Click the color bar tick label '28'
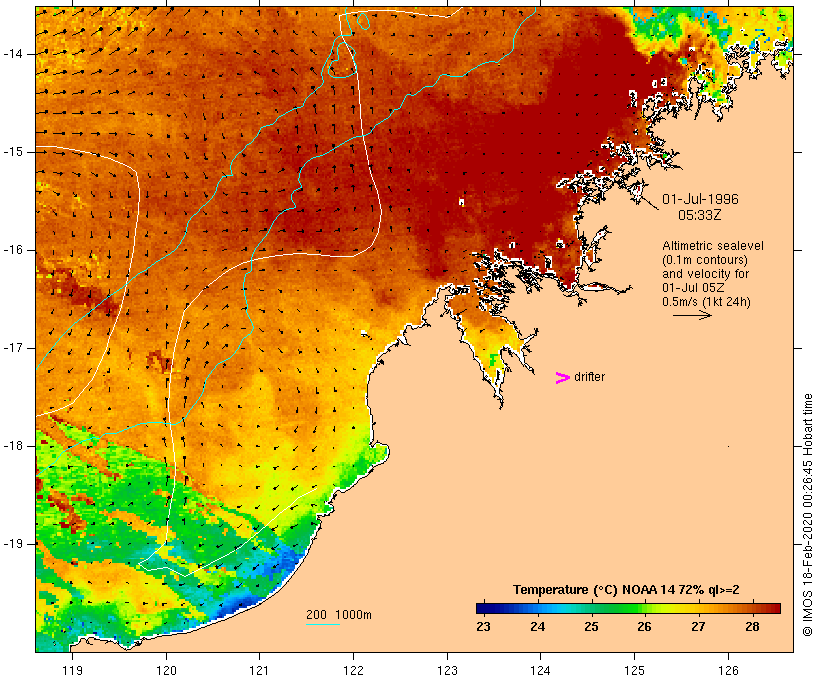Viewport: 820px width, 680px height. [x=752, y=627]
